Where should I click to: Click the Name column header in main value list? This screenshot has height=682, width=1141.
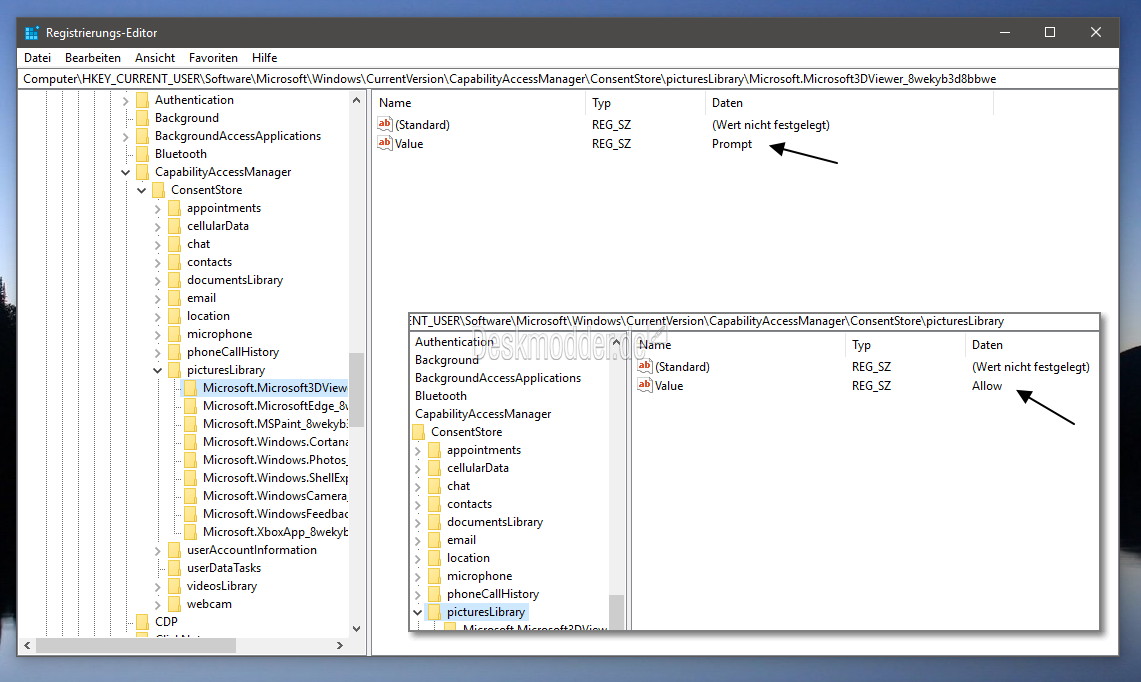point(479,103)
